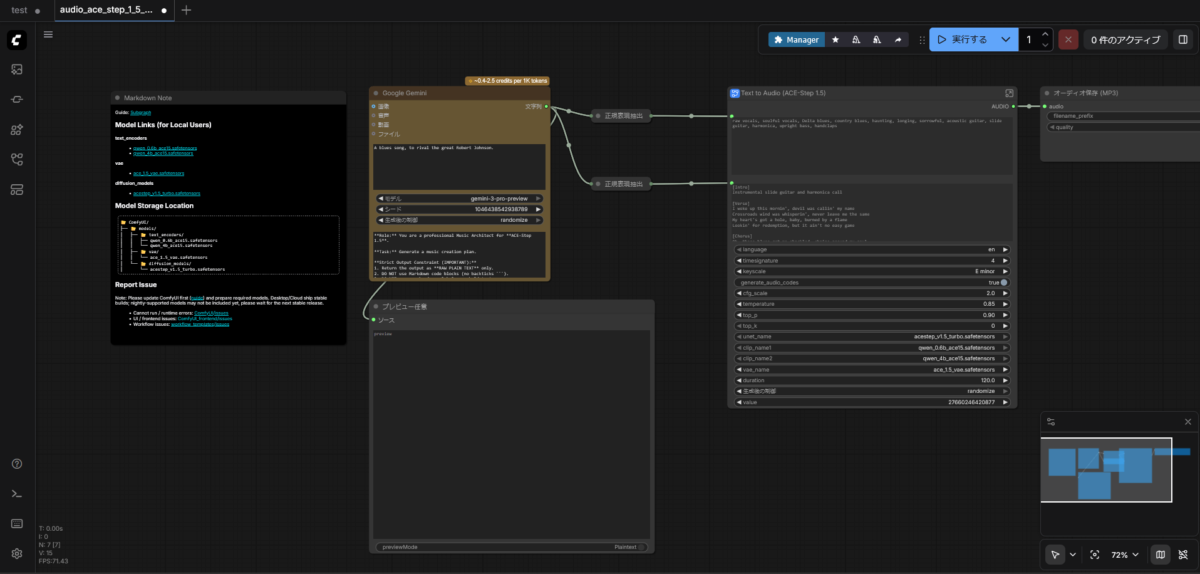Viewport: 1200px width, 574px height.
Task: Open the hamburger menu on canvas
Action: [48, 34]
